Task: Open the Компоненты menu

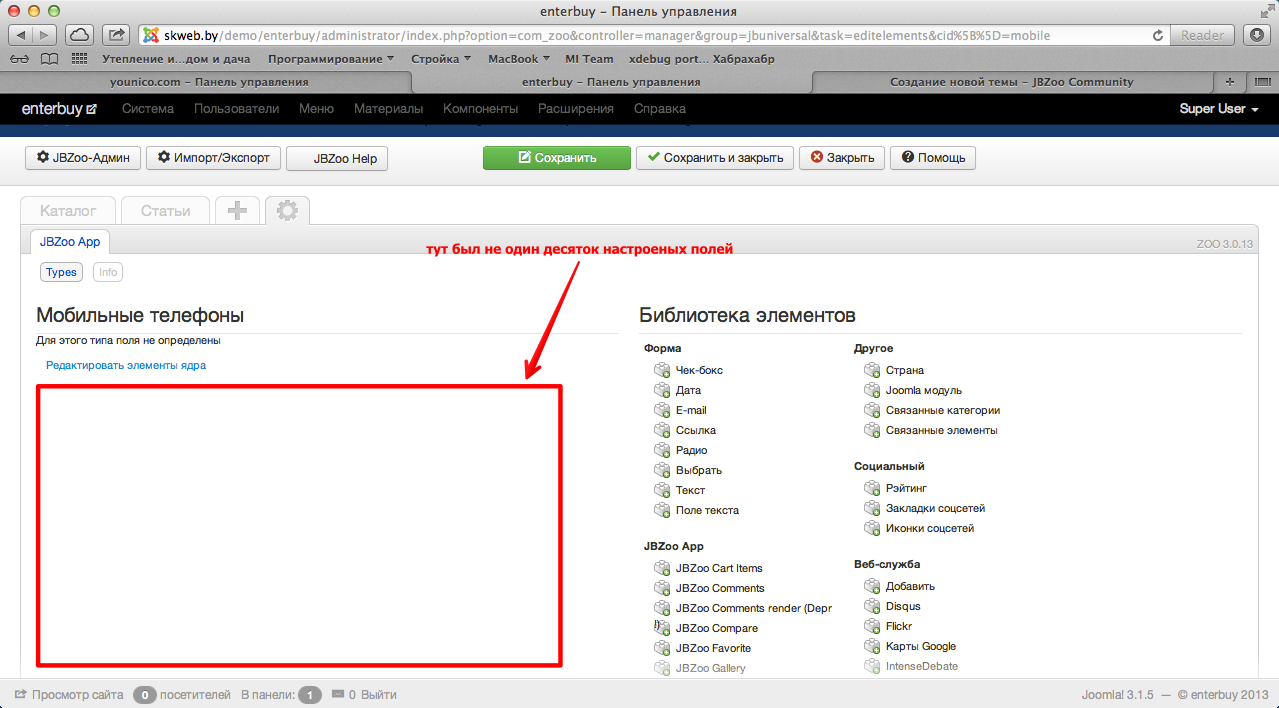Action: [x=480, y=109]
